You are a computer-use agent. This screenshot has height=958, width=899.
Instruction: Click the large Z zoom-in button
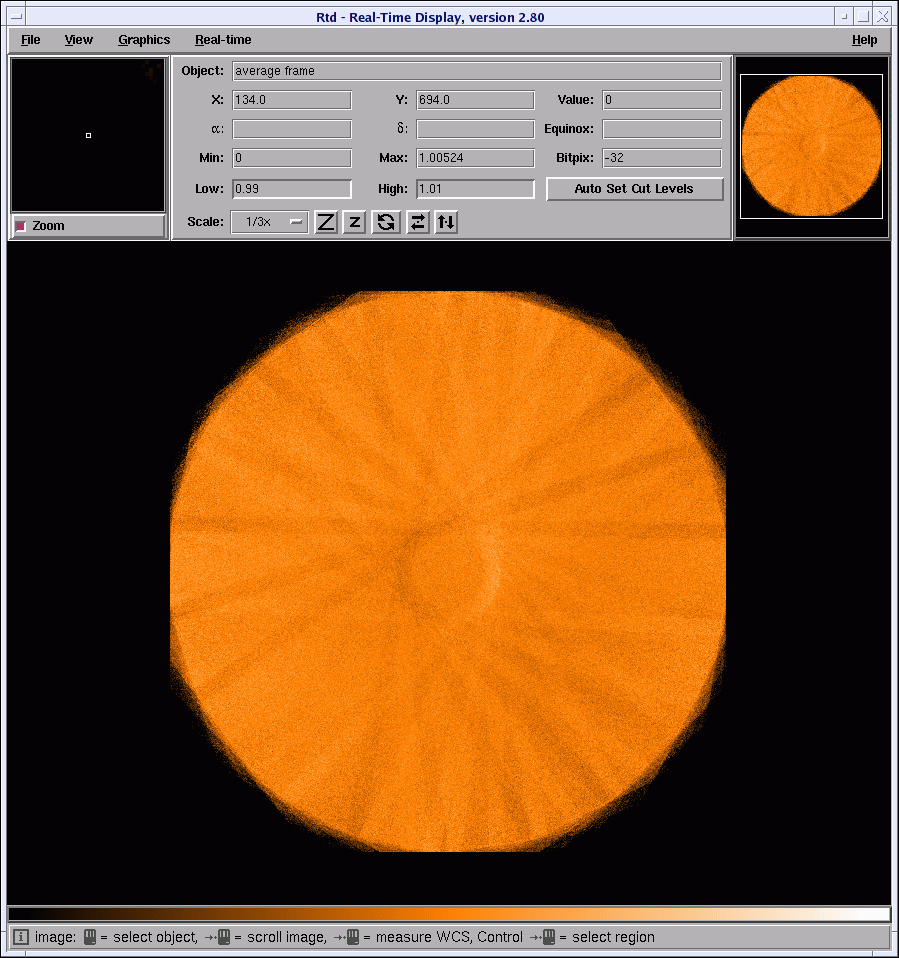(x=326, y=222)
